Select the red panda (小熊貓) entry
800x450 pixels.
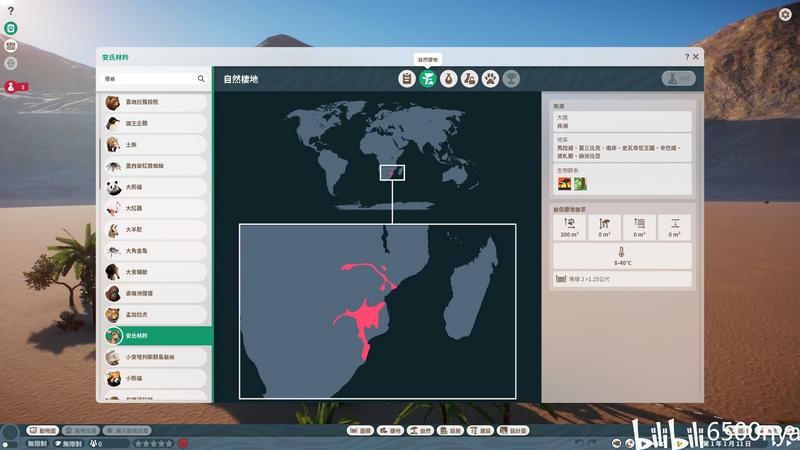pyautogui.click(x=156, y=379)
